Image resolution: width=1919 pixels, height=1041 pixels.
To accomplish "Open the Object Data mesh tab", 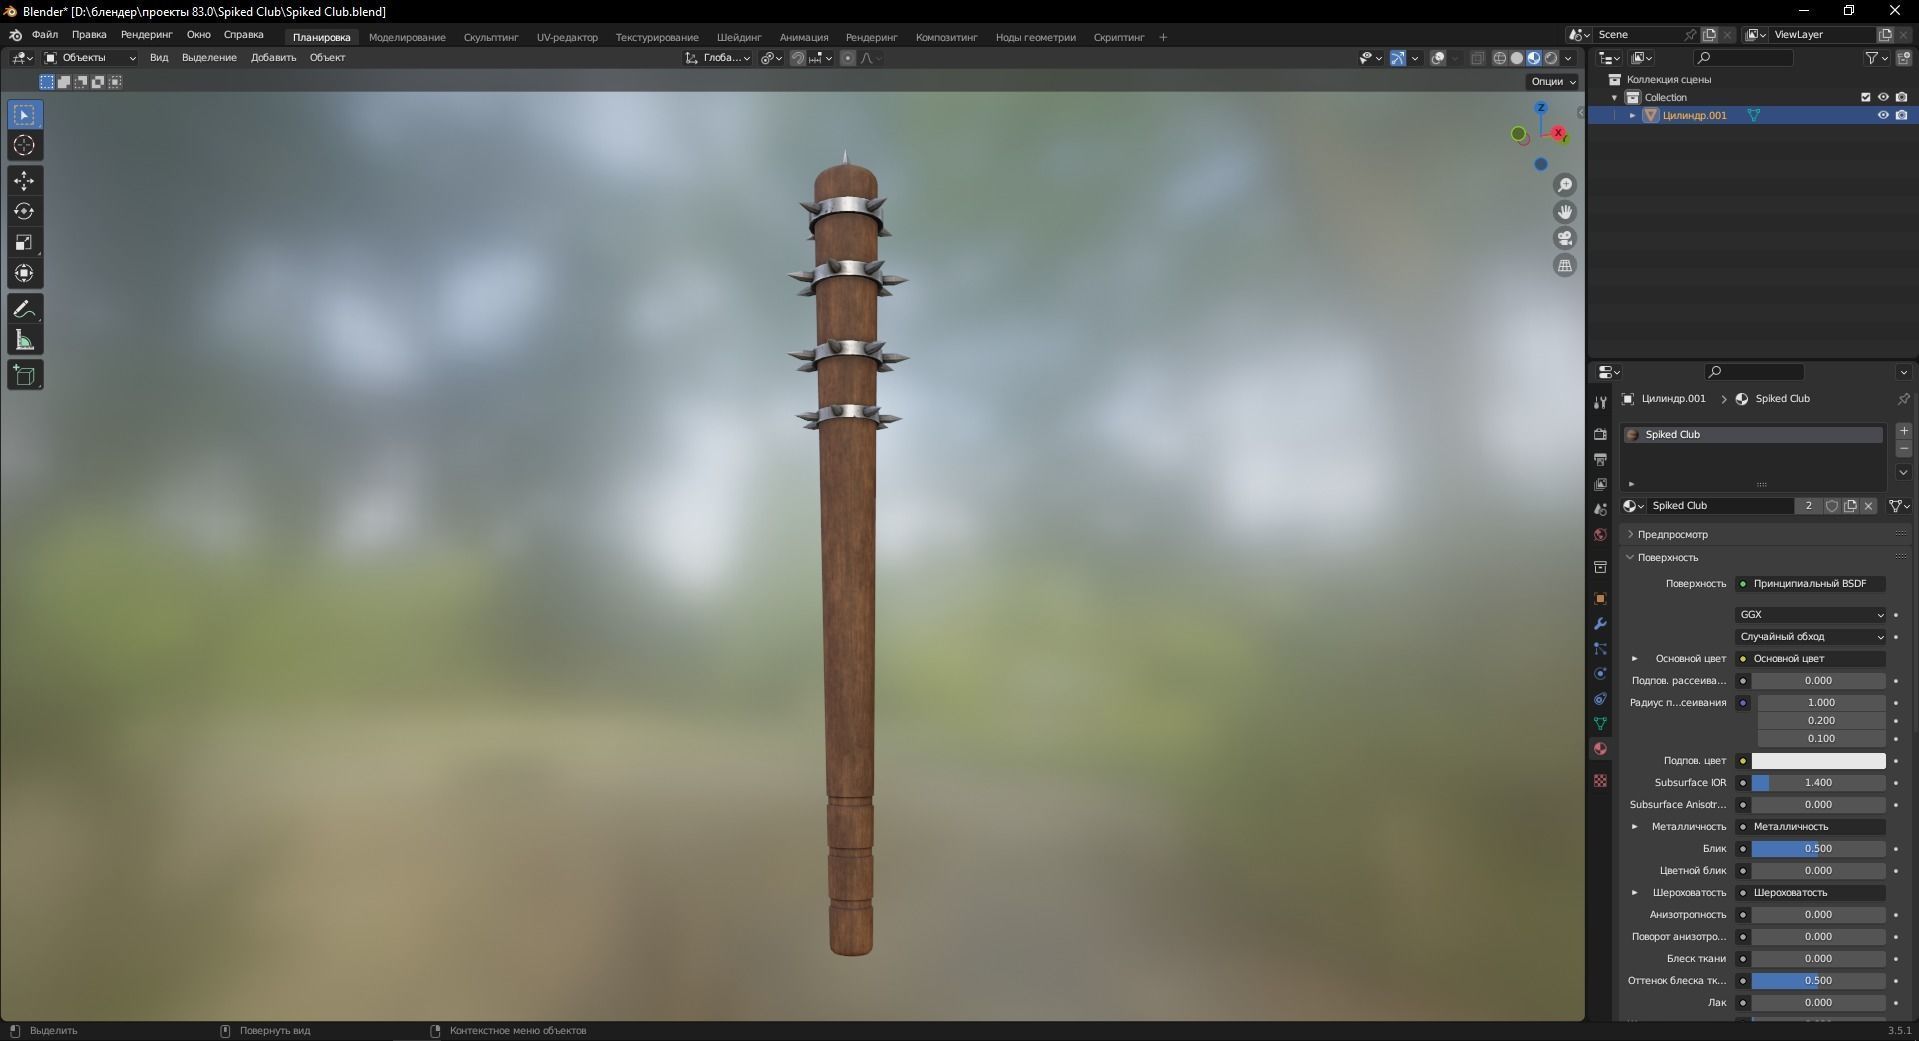I will pyautogui.click(x=1600, y=723).
